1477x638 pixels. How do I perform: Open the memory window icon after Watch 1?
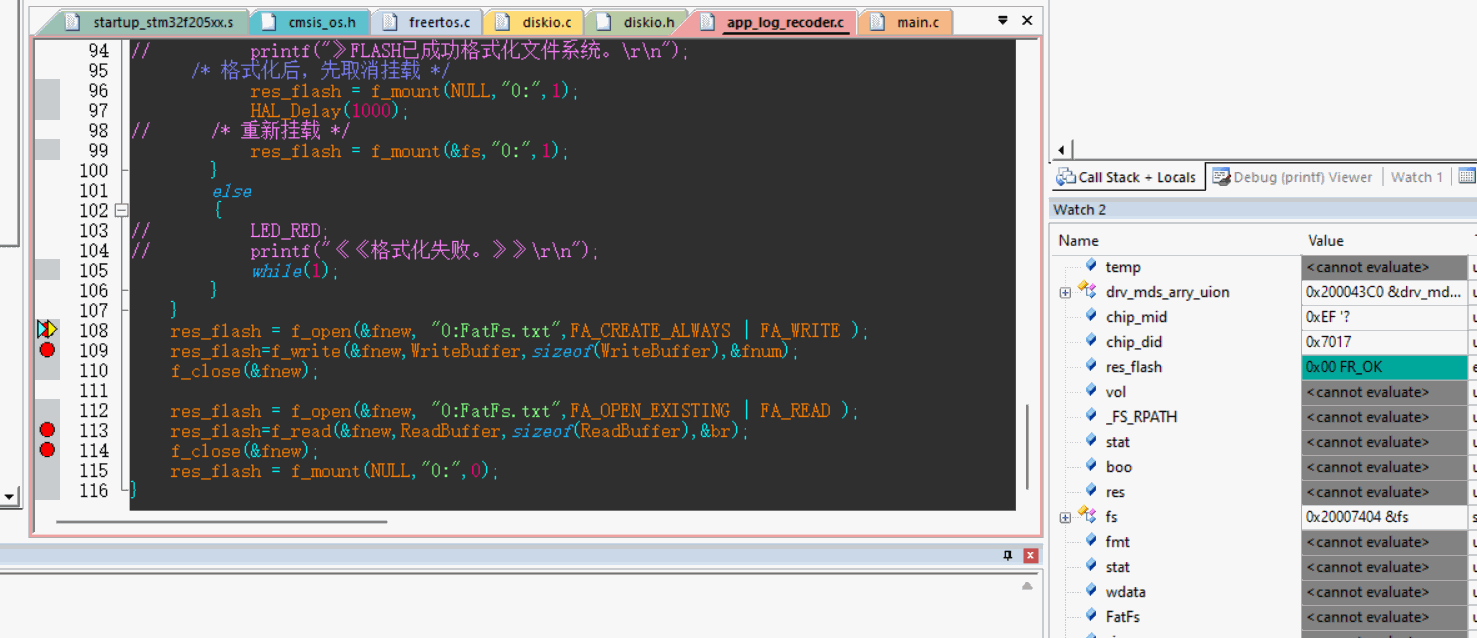pyautogui.click(x=1466, y=177)
